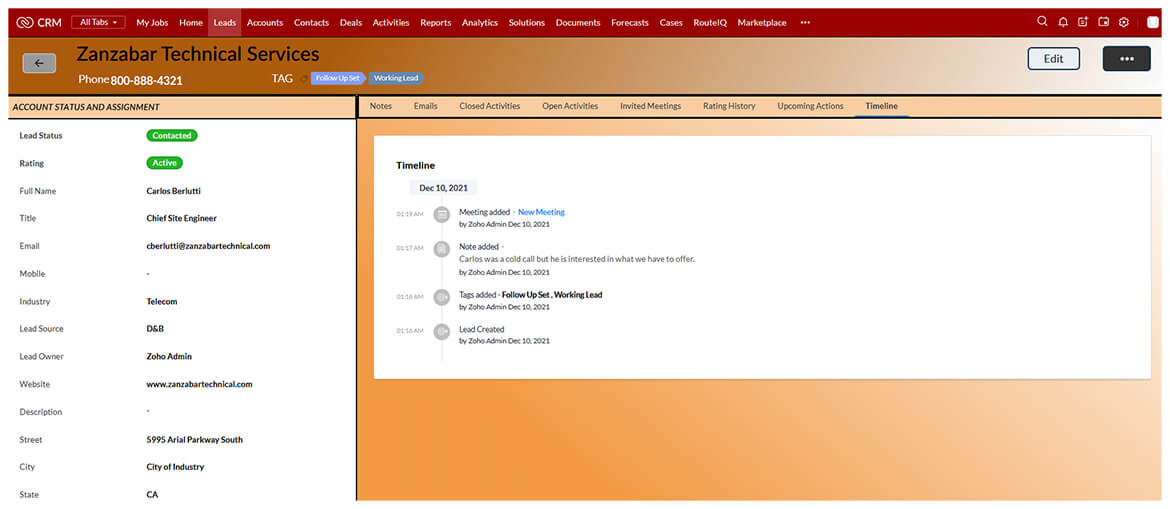Screen dimensions: 1170x509
Task: Click the Full Name value Carlos Berlutti
Action: (x=174, y=191)
